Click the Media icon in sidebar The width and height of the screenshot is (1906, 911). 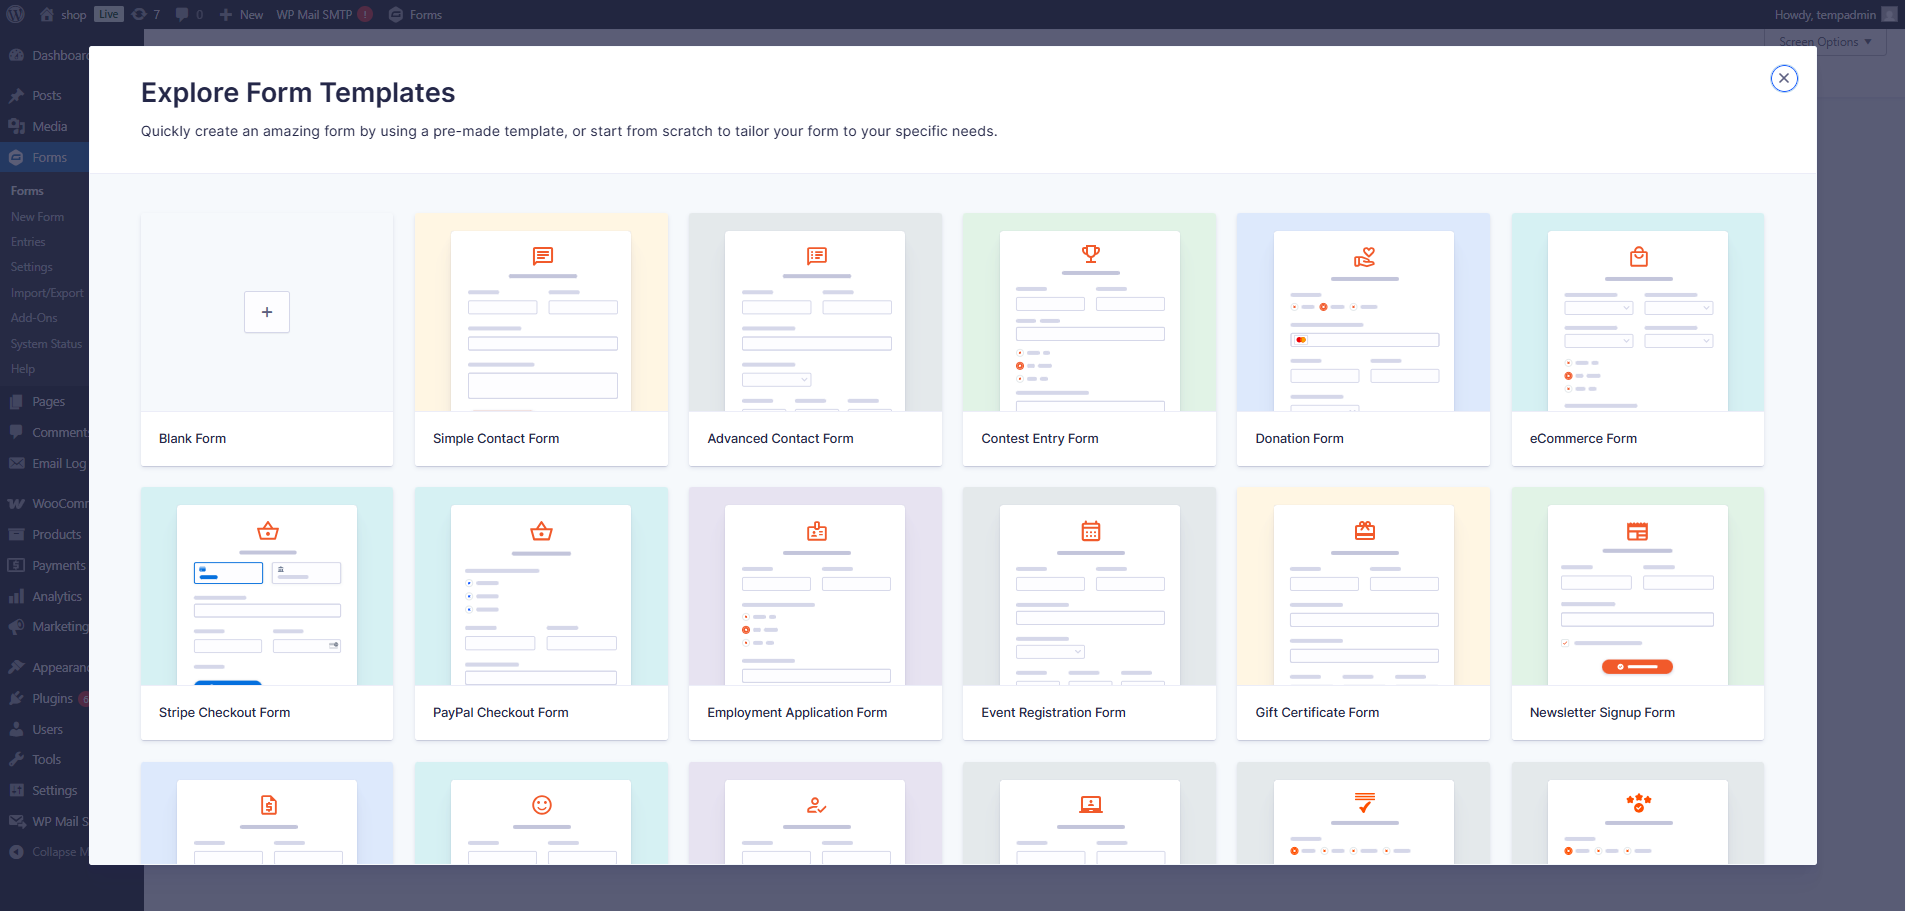point(16,127)
